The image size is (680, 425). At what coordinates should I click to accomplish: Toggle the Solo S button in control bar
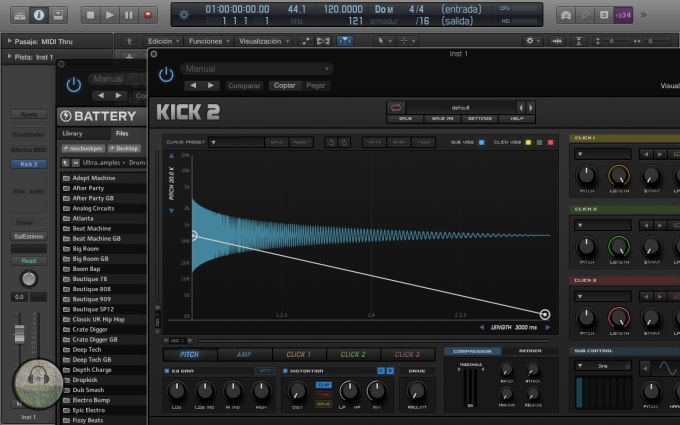click(x=604, y=15)
